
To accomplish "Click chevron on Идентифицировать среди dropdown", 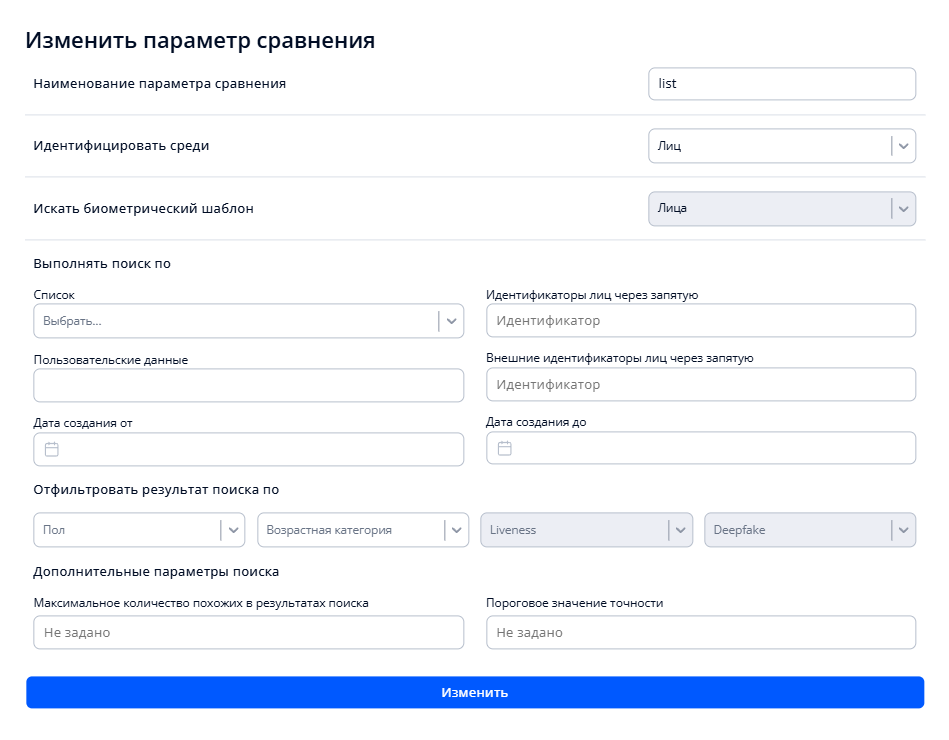I will click(902, 145).
